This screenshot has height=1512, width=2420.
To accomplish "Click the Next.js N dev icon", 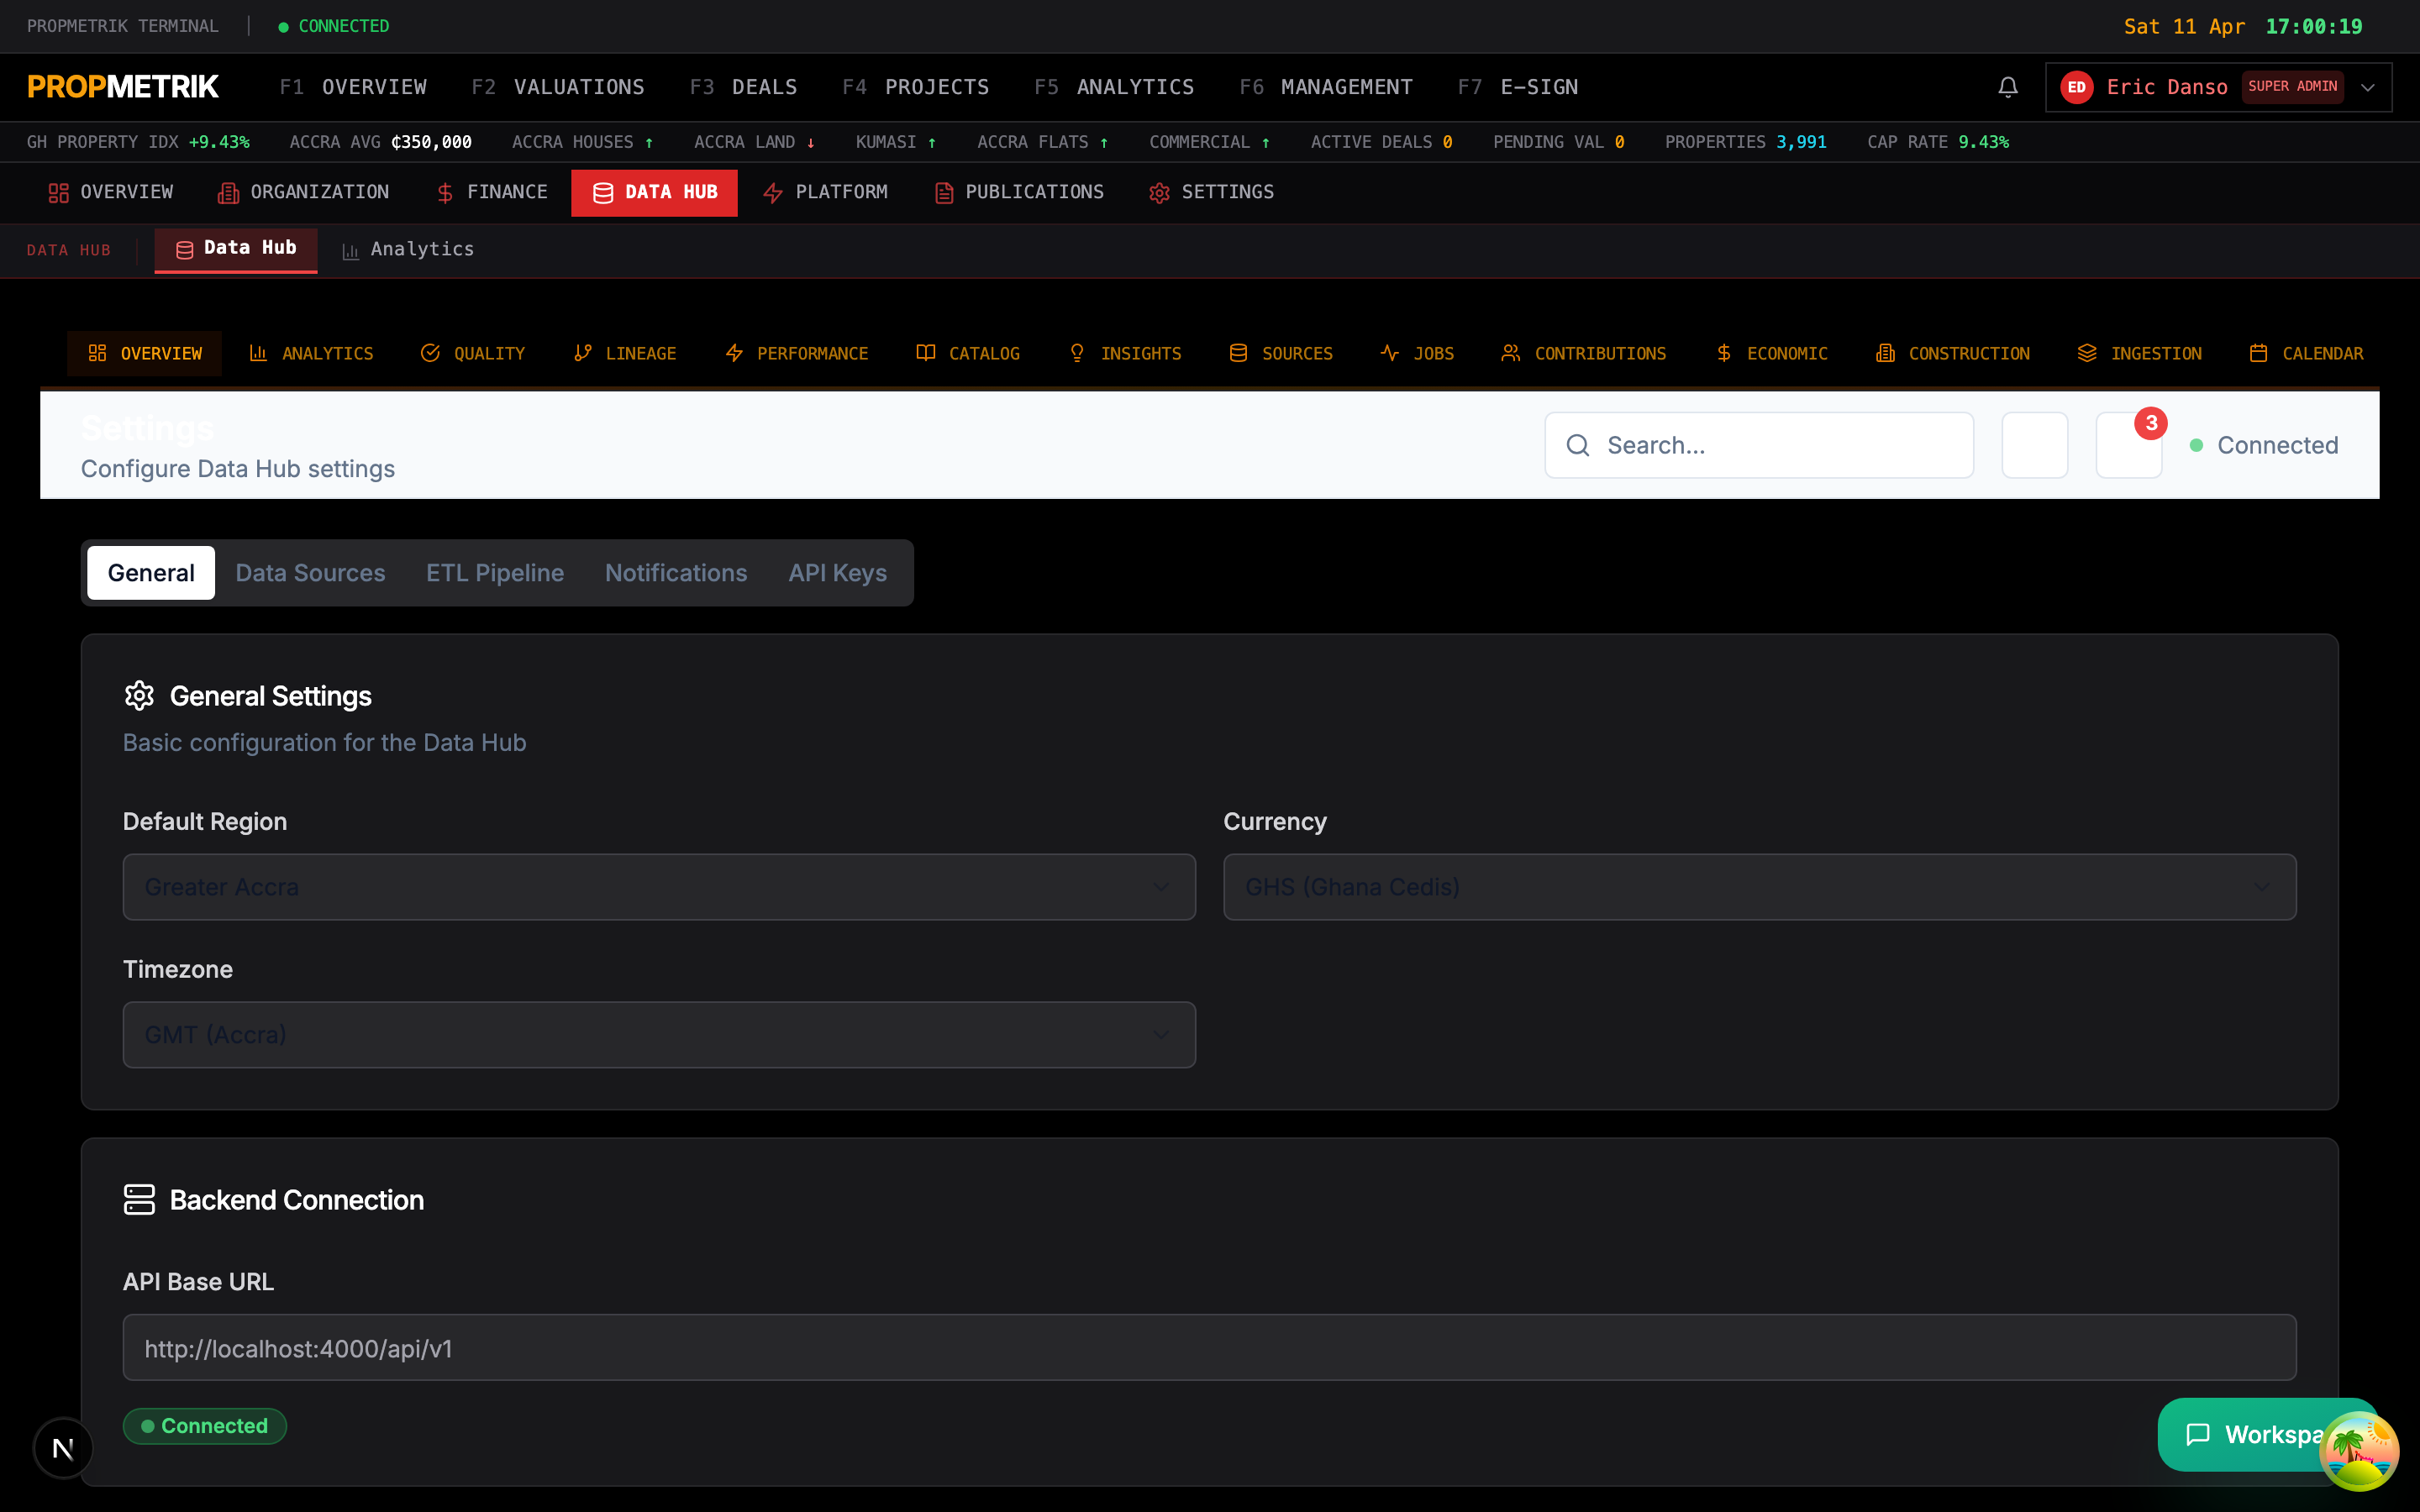I will point(63,1448).
